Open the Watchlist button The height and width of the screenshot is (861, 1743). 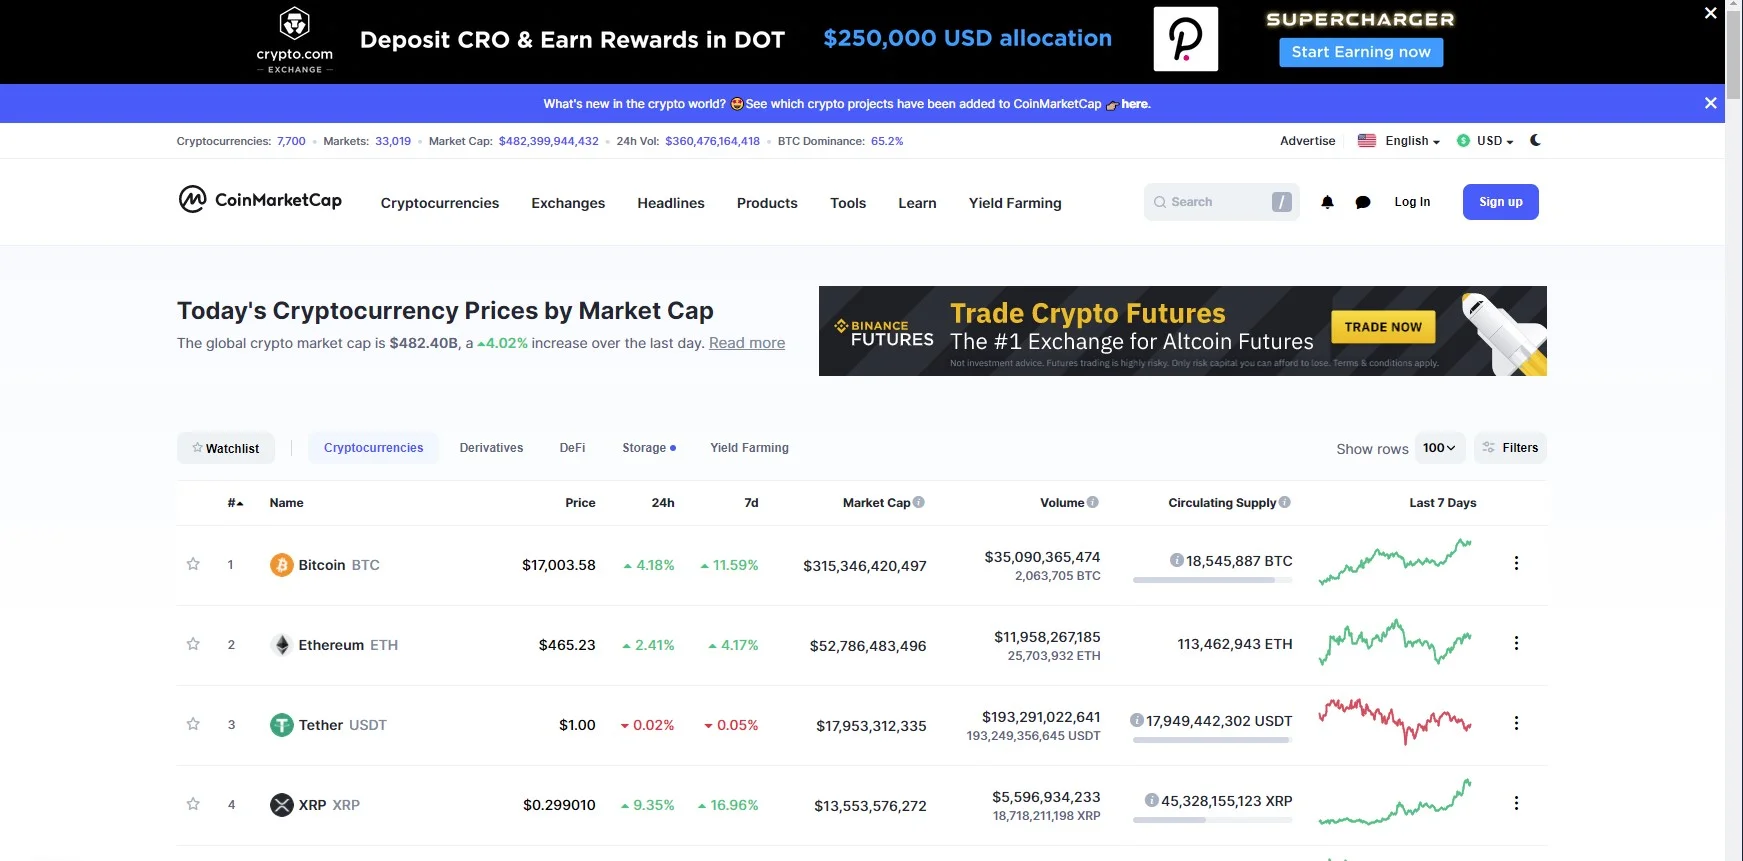(x=225, y=448)
